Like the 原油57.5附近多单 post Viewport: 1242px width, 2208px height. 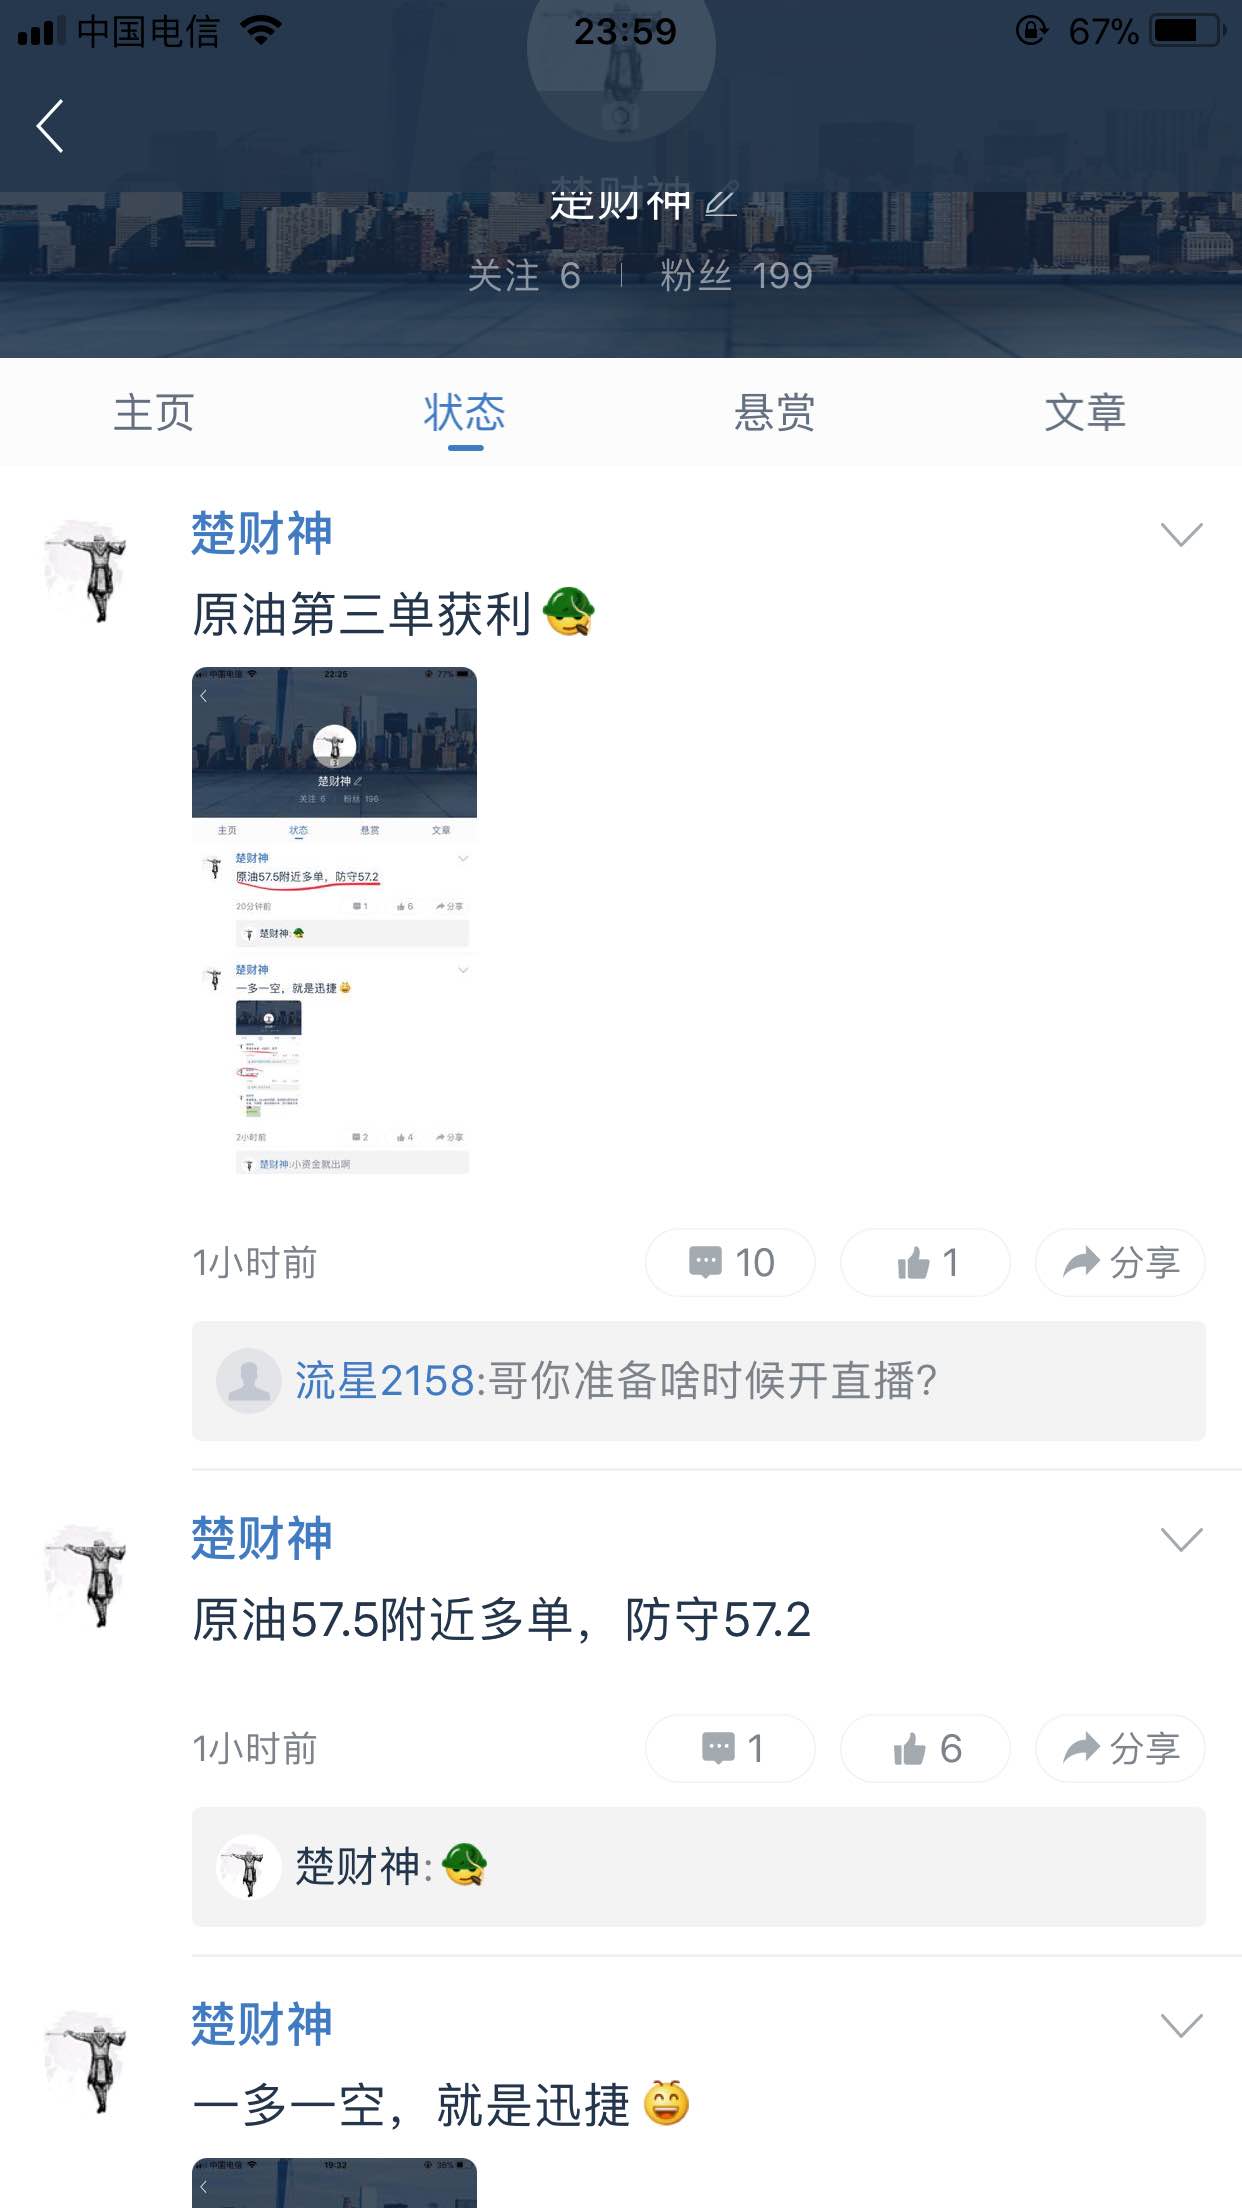pos(925,1748)
